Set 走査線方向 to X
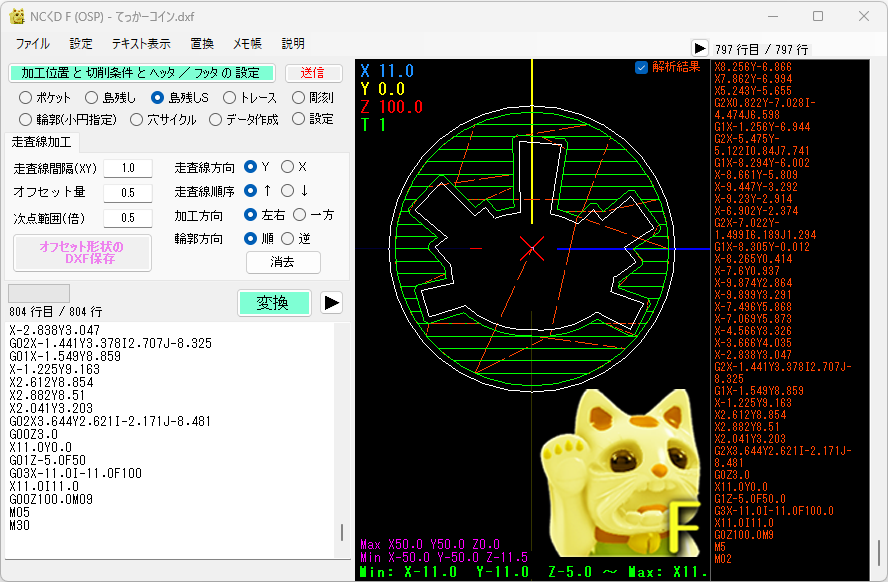Viewport: 888px width, 582px height. coord(288,167)
